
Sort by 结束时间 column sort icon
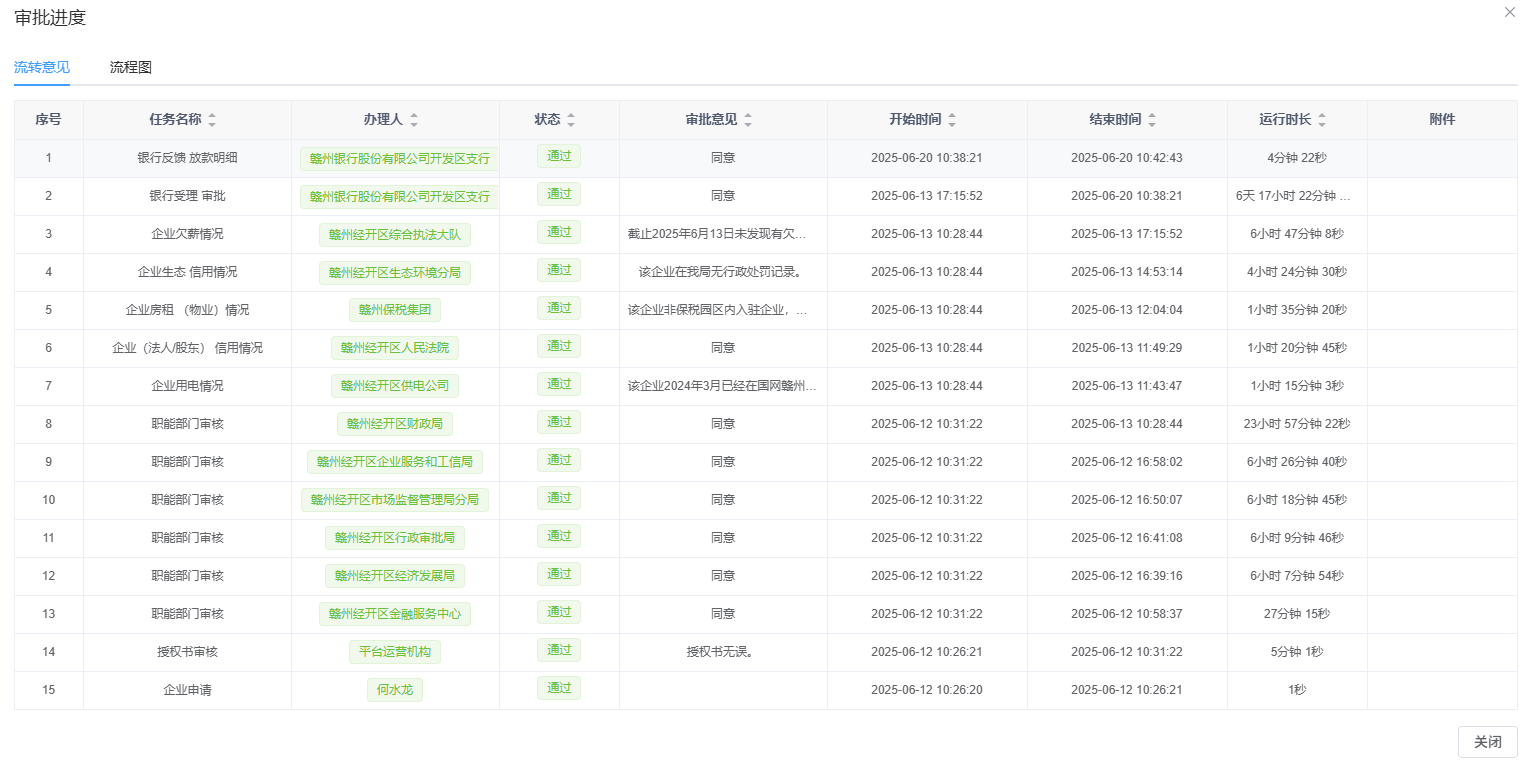(1152, 120)
